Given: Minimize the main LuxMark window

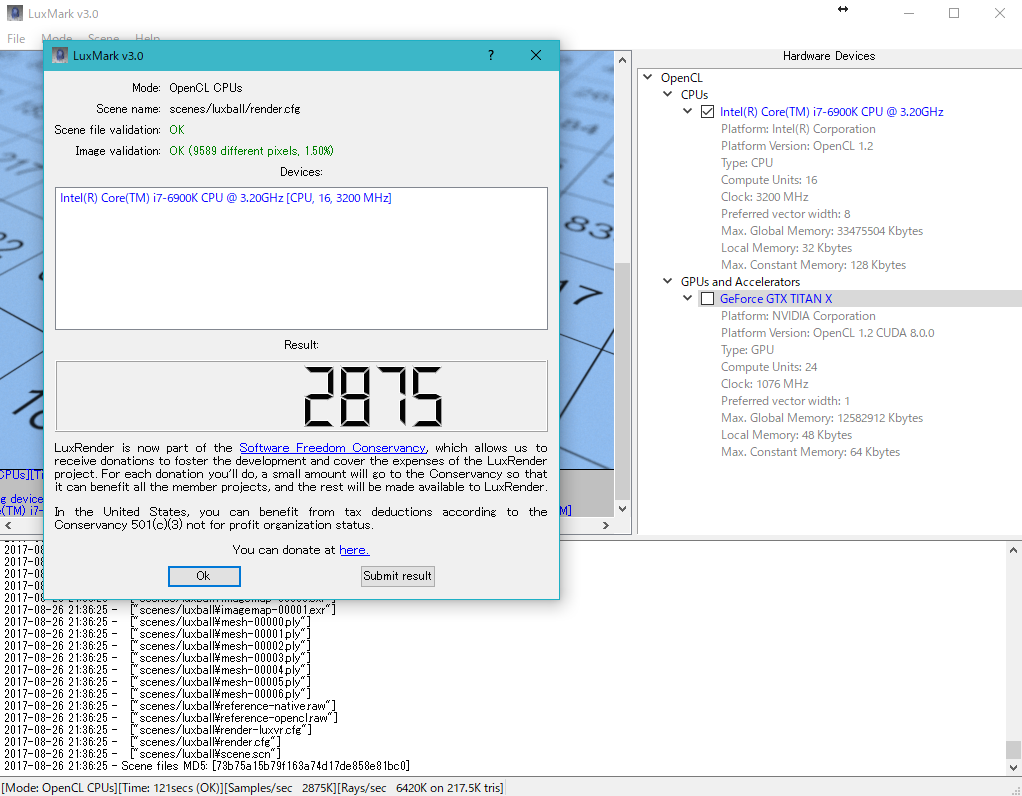Looking at the screenshot, I should click(x=908, y=14).
